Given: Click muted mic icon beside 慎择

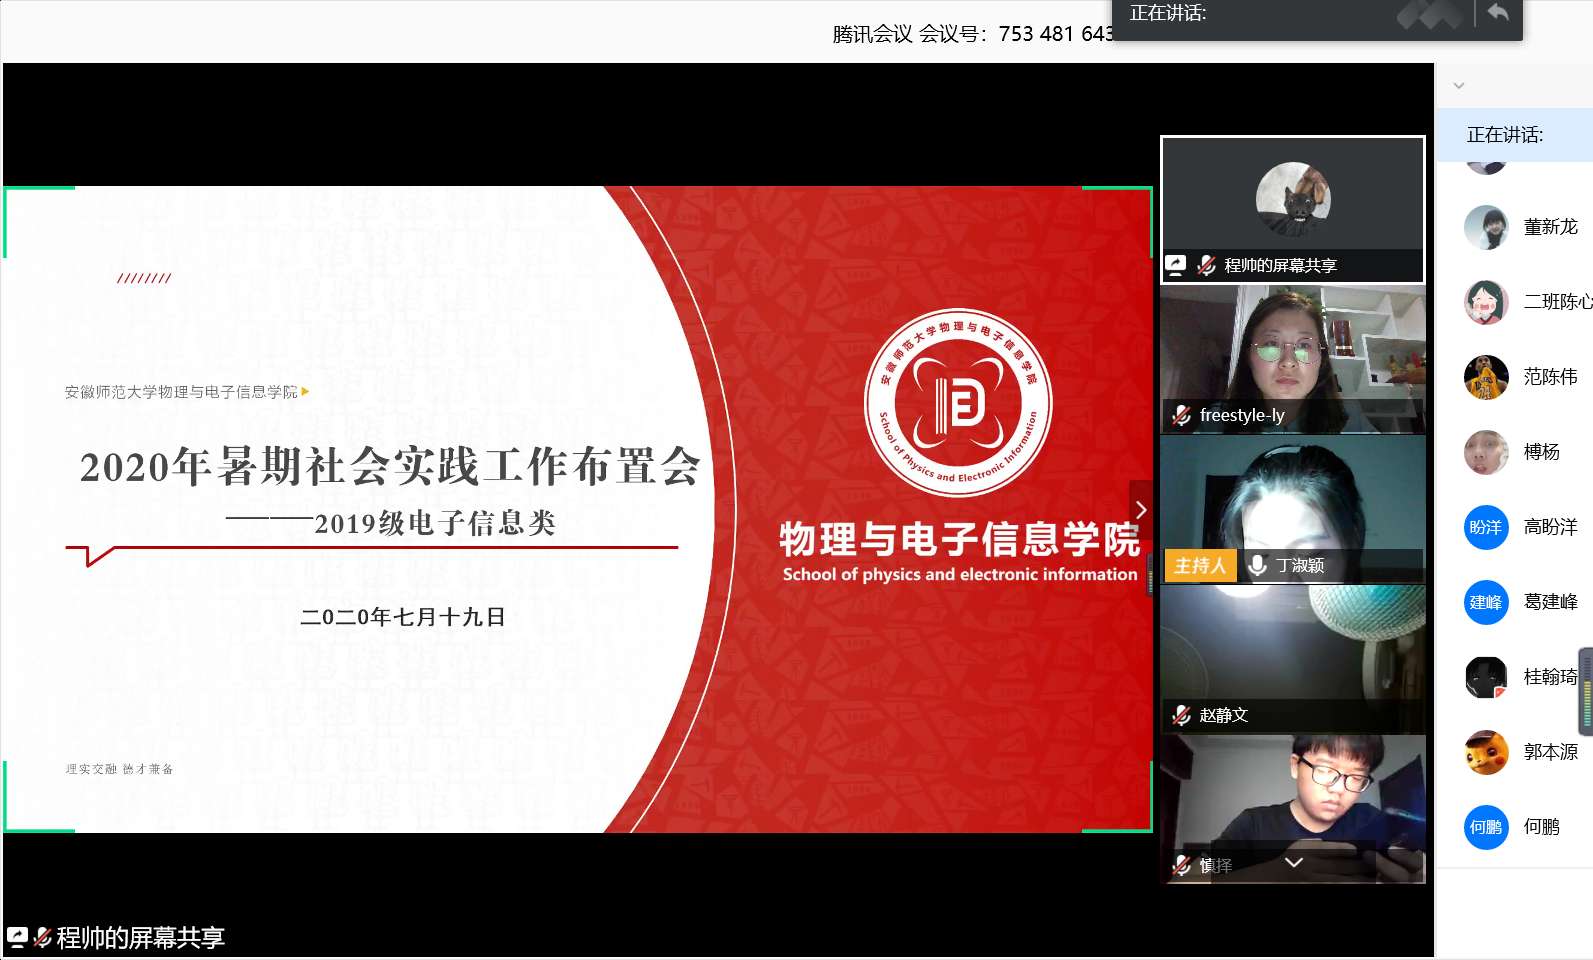Looking at the screenshot, I should (1181, 865).
